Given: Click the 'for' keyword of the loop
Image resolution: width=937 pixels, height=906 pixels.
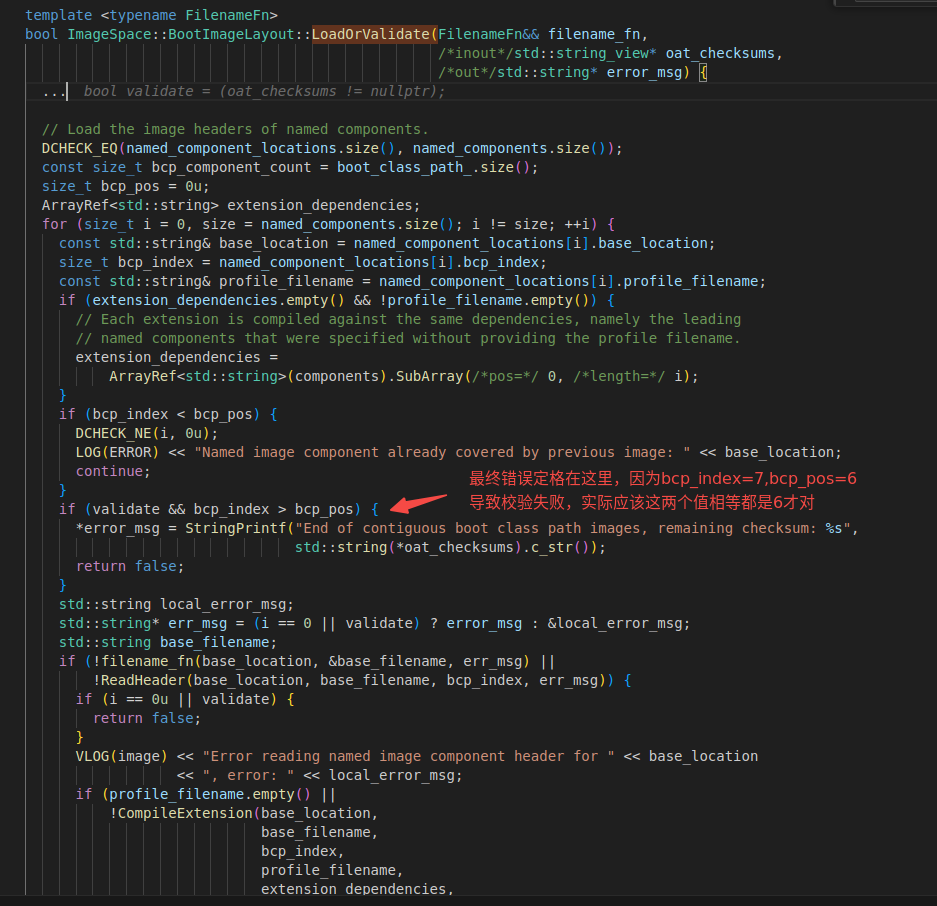Looking at the screenshot, I should (54, 225).
